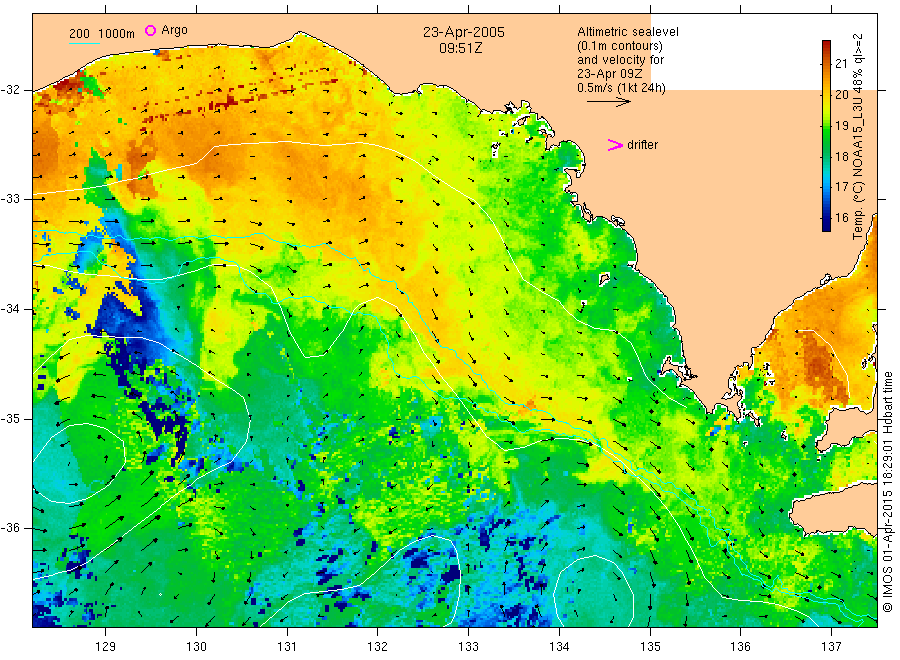This screenshot has width=900, height=660.
Task: Click the '200 1000m' depth legend text
Action: 102,34
